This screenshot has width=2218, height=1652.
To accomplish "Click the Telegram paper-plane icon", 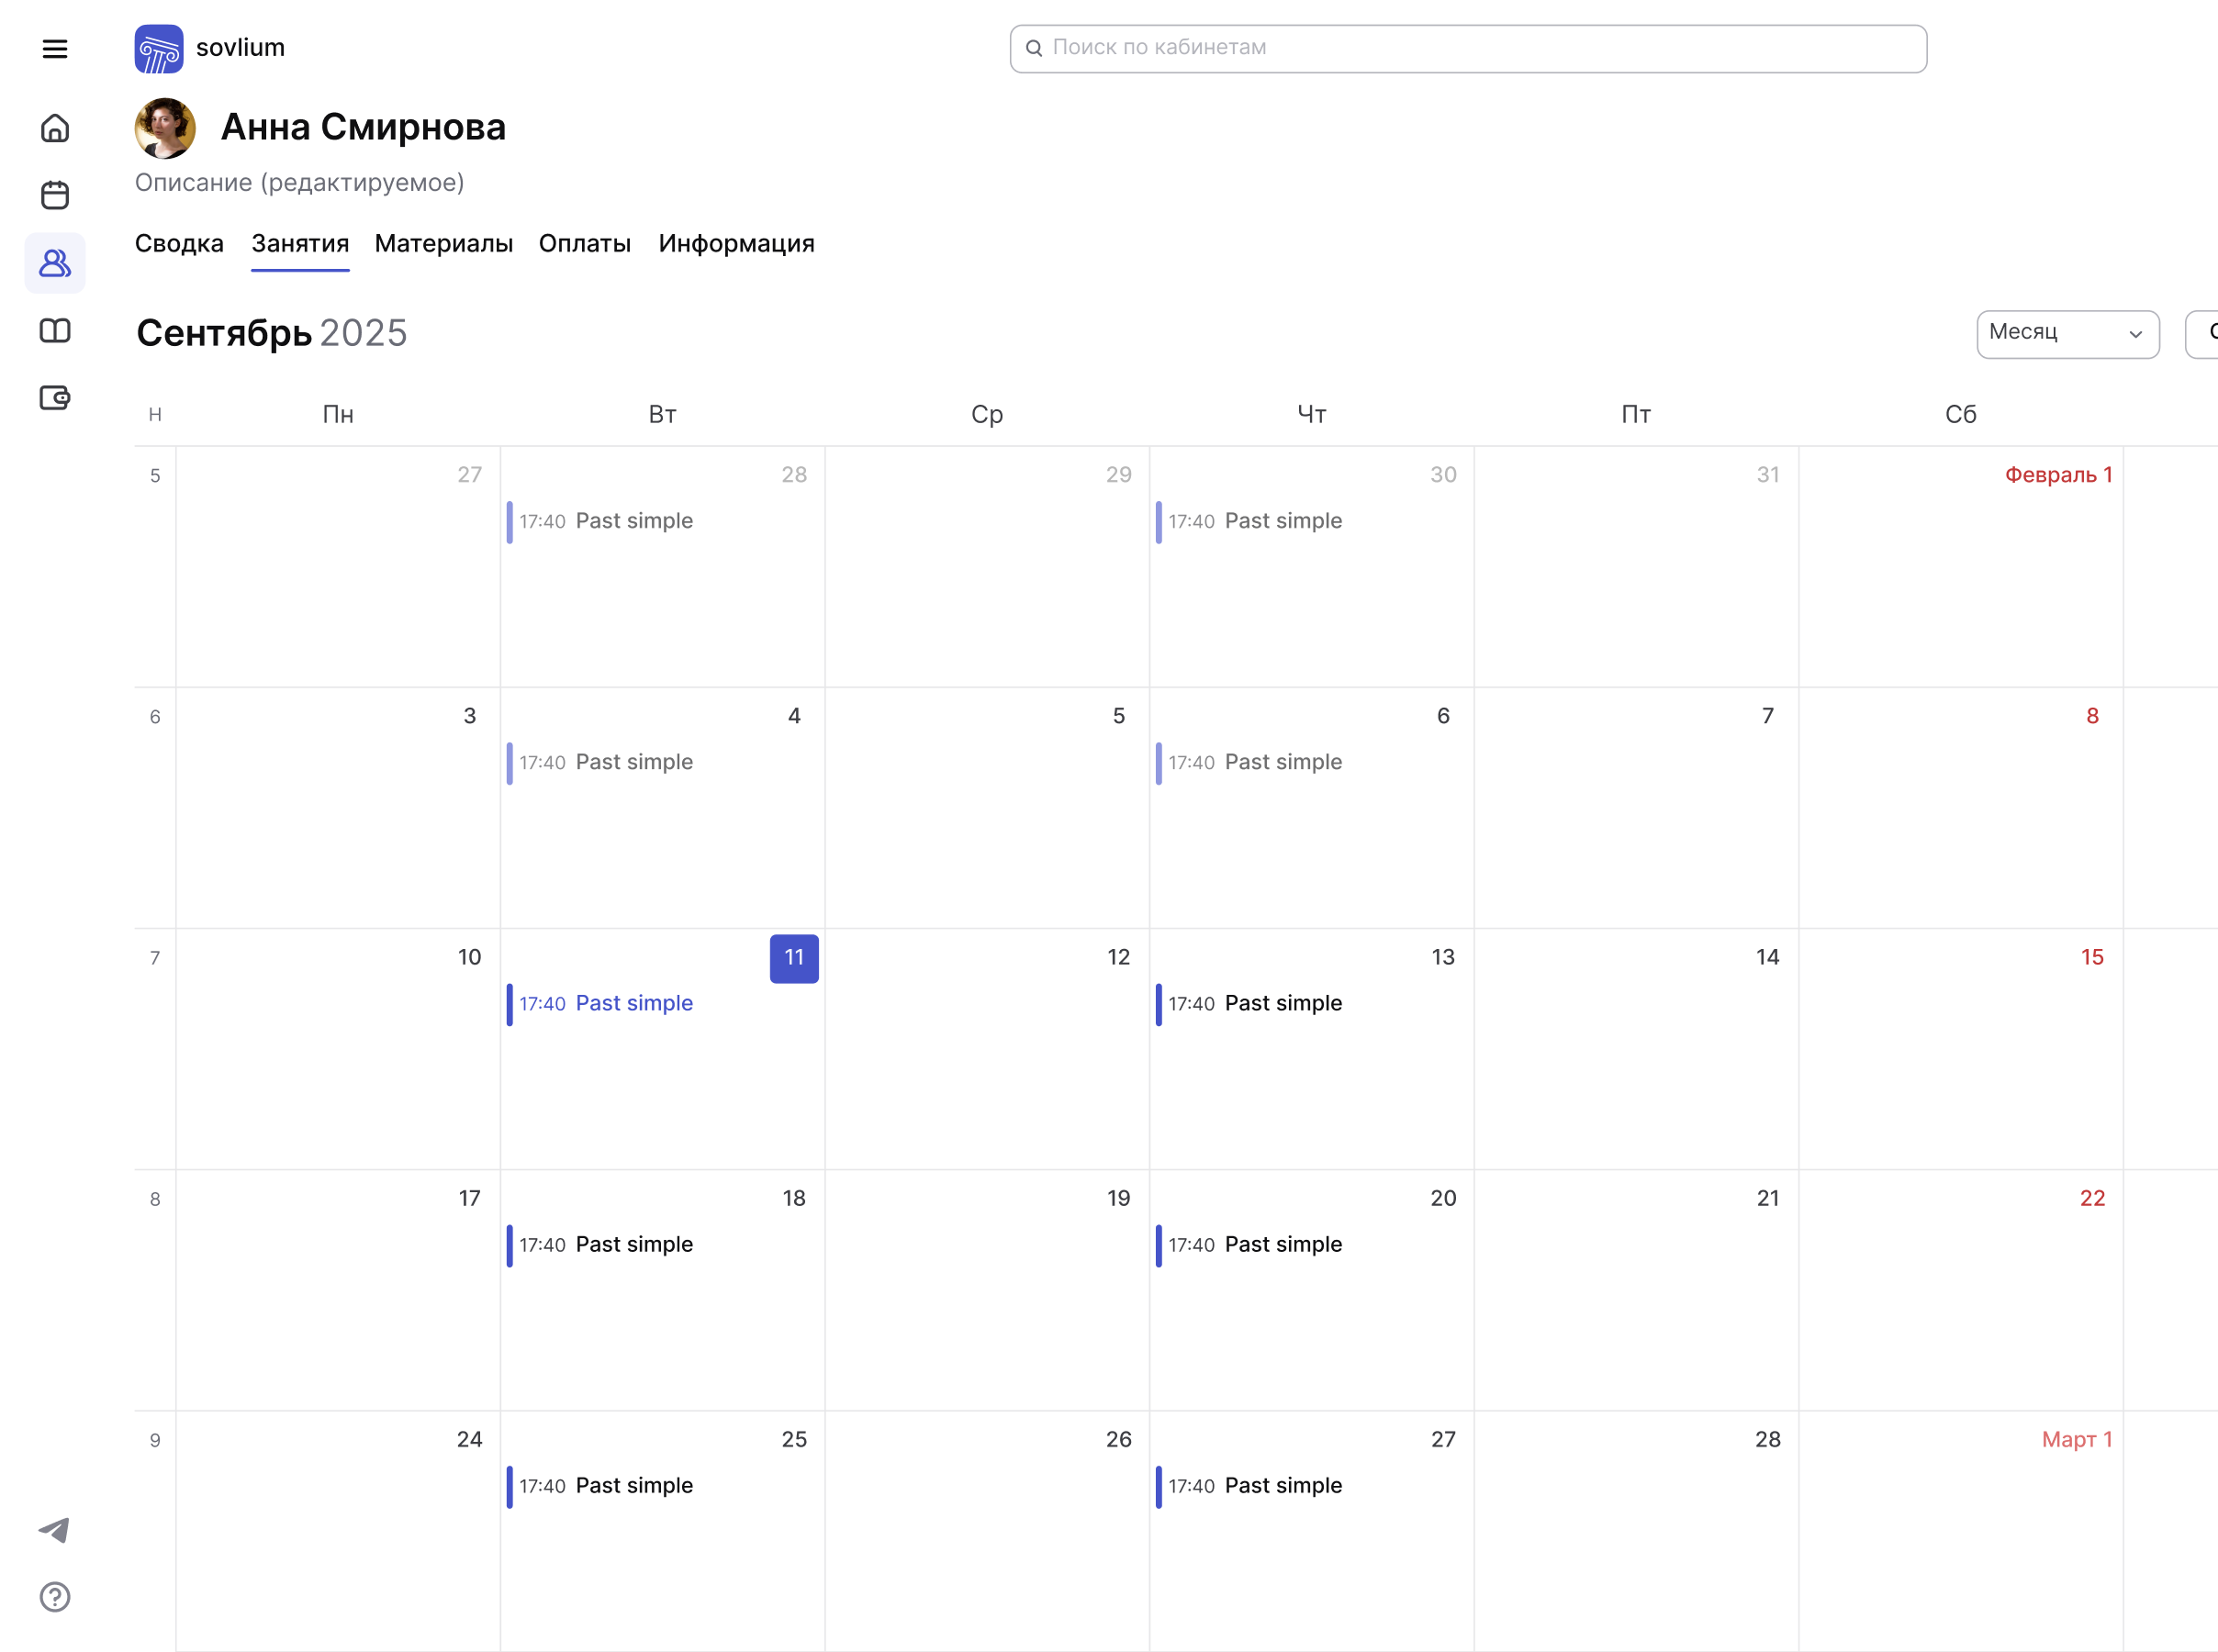I will tap(55, 1530).
